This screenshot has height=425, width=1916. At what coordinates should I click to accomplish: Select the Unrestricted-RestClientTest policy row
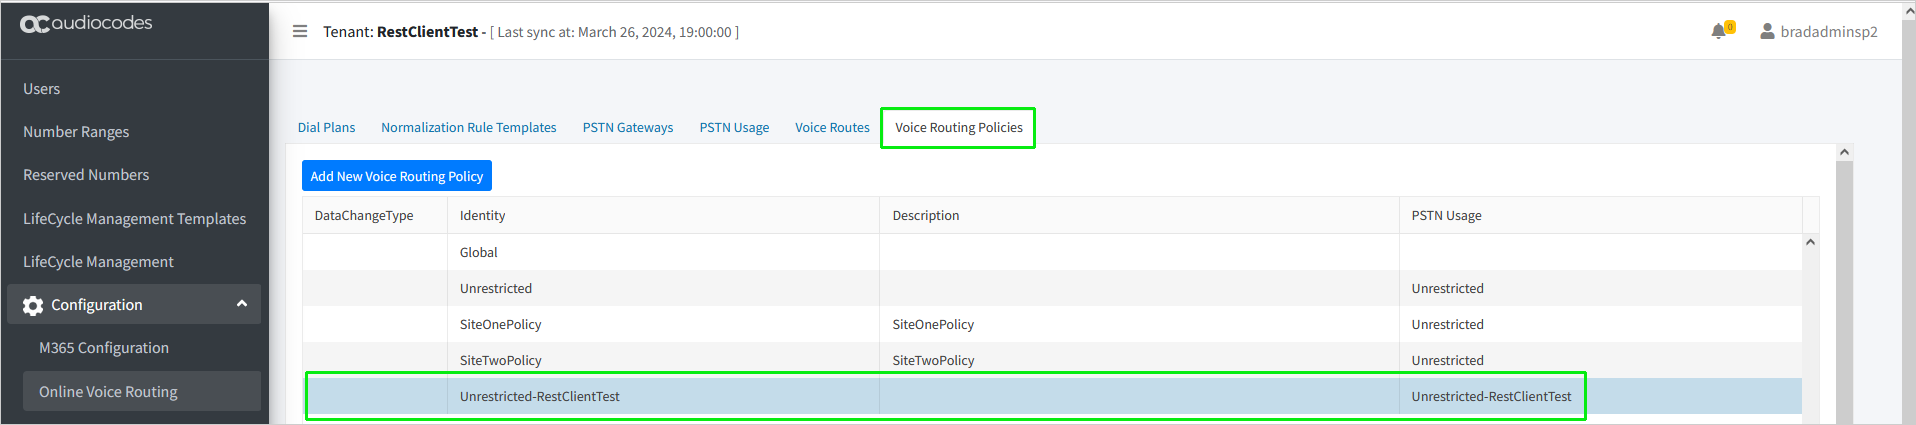pos(1053,396)
